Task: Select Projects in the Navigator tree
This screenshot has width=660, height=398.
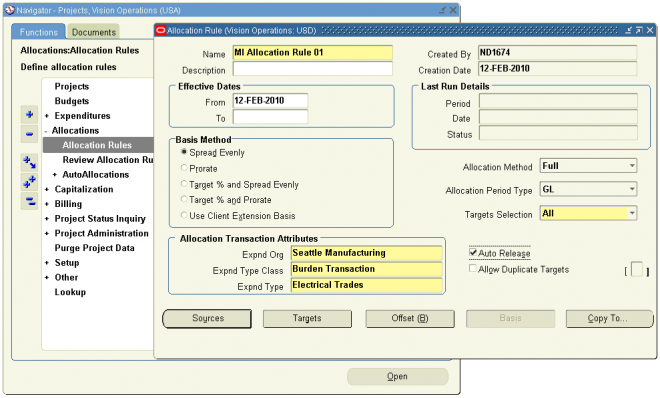Action: coord(72,86)
